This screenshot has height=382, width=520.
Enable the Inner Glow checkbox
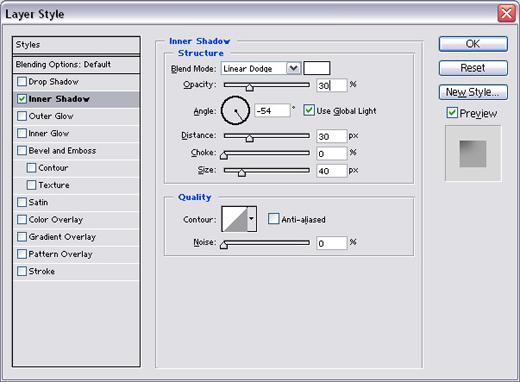pos(22,133)
